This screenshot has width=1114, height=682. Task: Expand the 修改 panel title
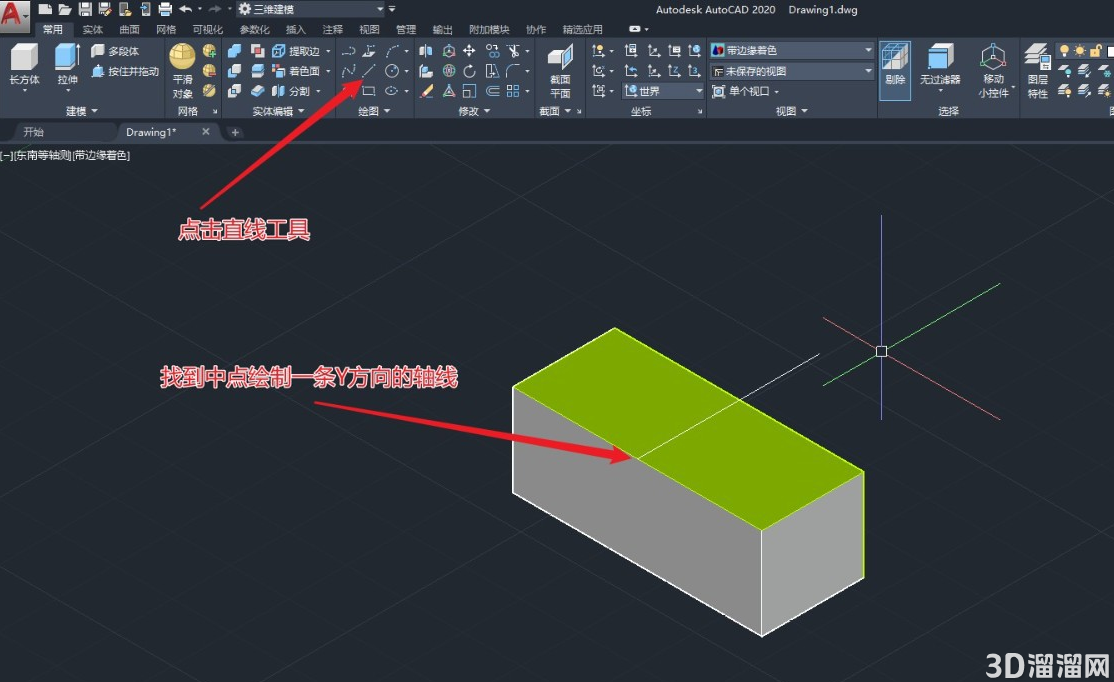click(474, 111)
